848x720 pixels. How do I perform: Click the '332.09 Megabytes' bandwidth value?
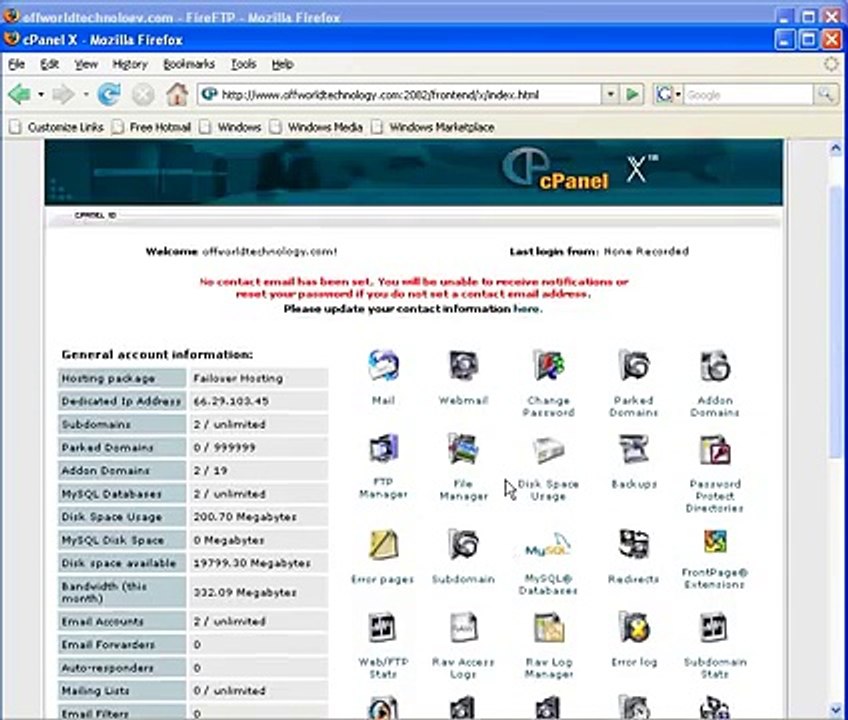[245, 592]
